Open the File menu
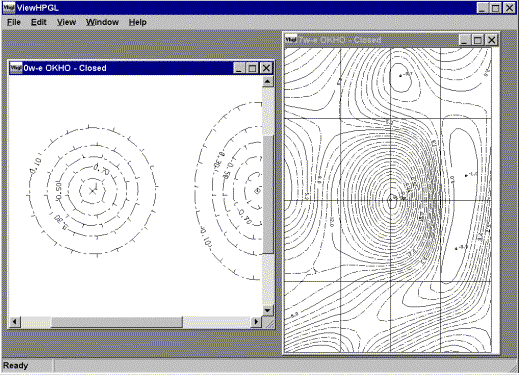 tap(14, 22)
